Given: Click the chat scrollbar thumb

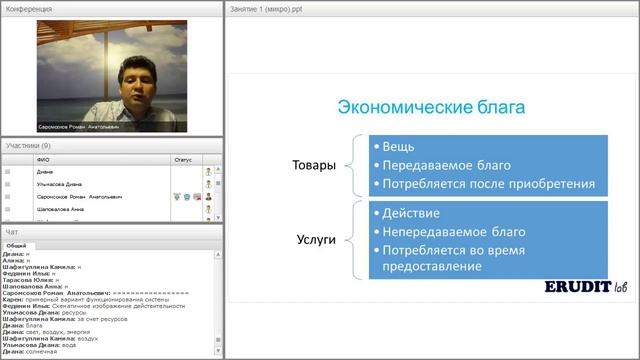Looking at the screenshot, I should pyautogui.click(x=218, y=340).
